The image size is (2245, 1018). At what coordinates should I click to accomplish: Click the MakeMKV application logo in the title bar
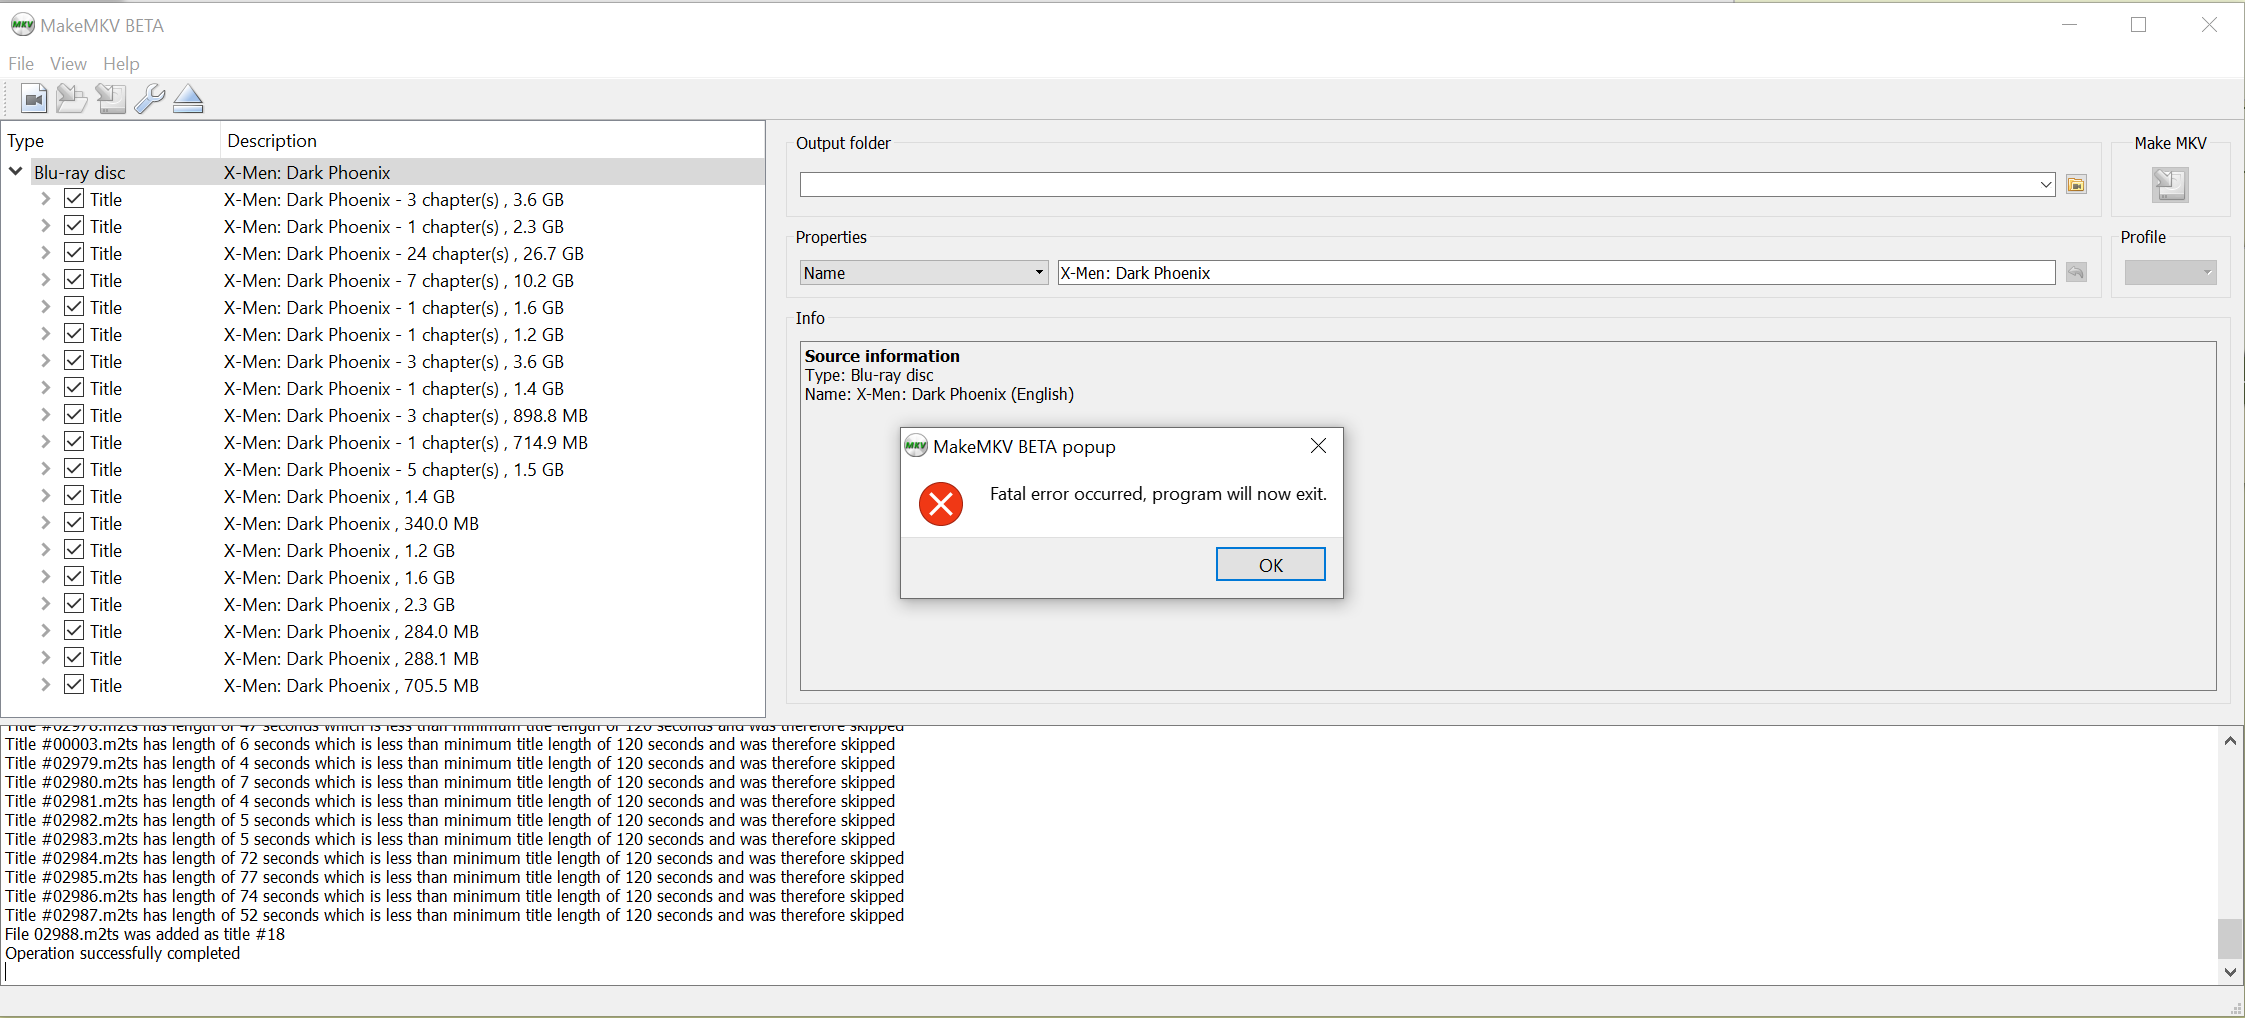pyautogui.click(x=22, y=25)
